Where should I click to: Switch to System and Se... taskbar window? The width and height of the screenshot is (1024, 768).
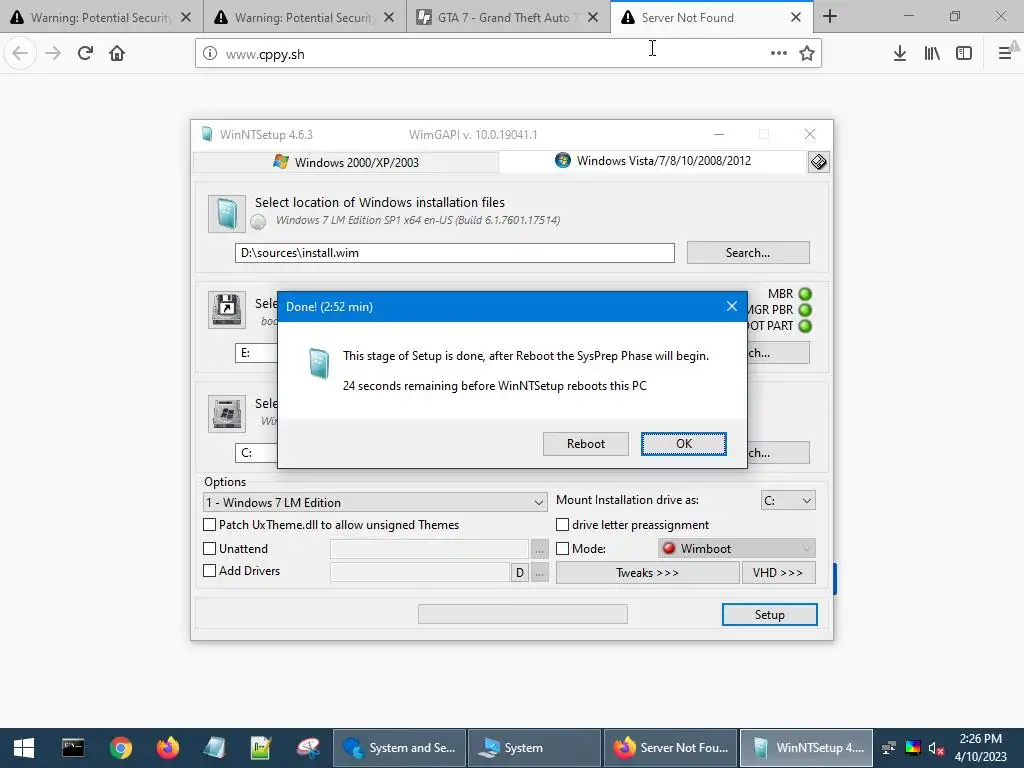(399, 748)
